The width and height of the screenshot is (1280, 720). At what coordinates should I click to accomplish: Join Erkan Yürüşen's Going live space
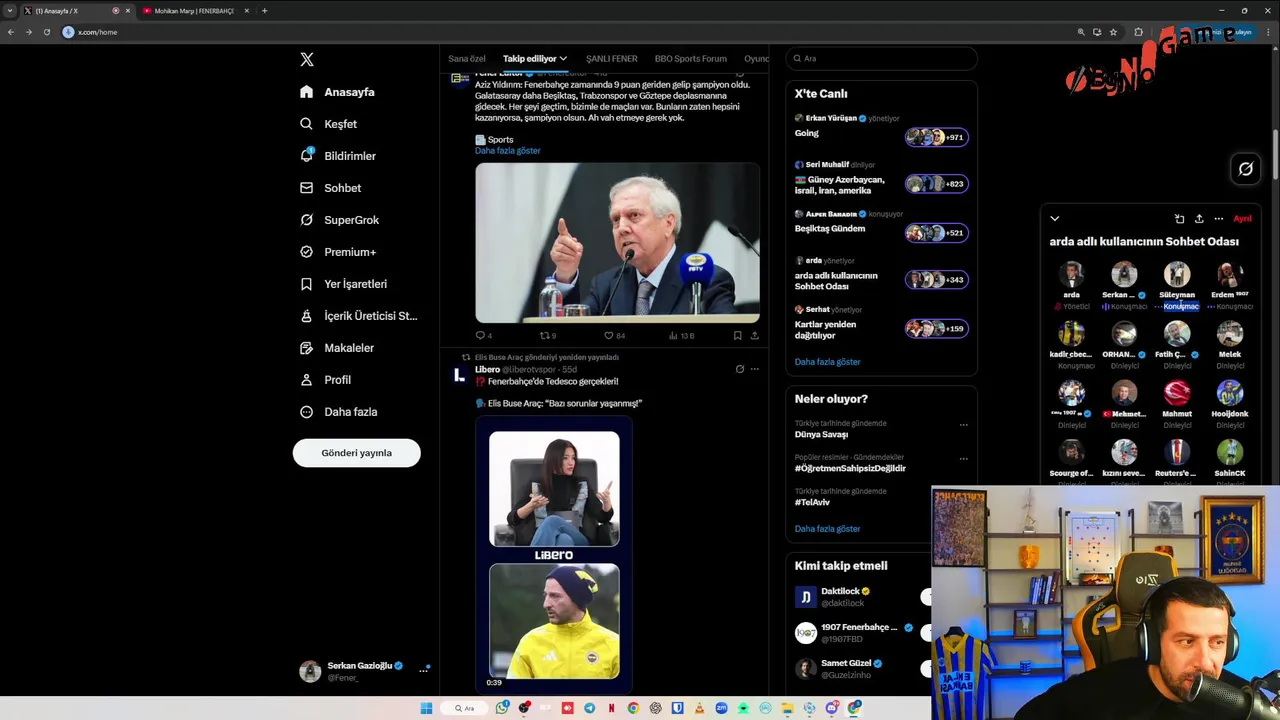(x=881, y=128)
